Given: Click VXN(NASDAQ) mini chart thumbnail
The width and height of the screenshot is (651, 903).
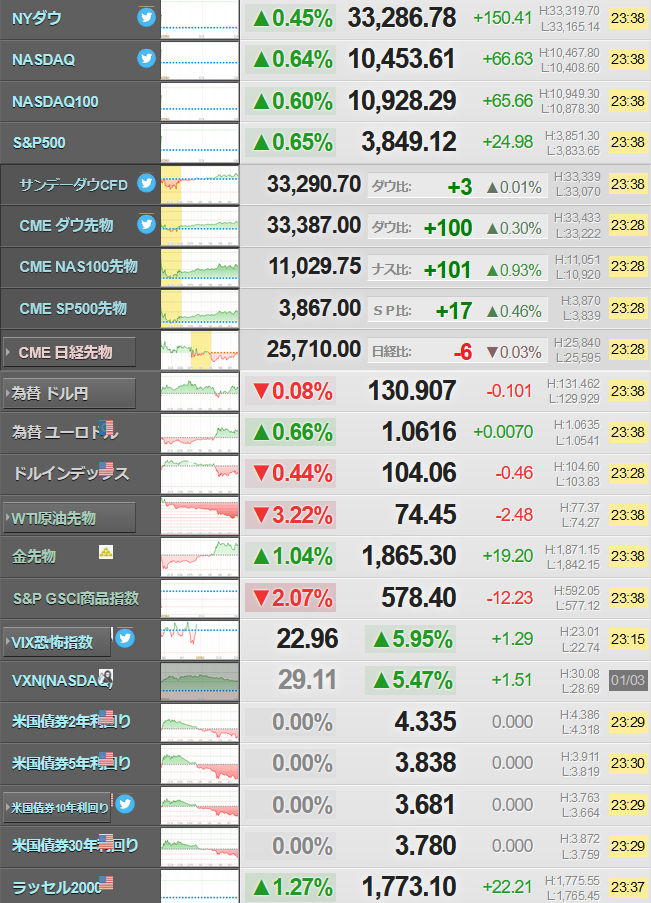Looking at the screenshot, I should [199, 681].
